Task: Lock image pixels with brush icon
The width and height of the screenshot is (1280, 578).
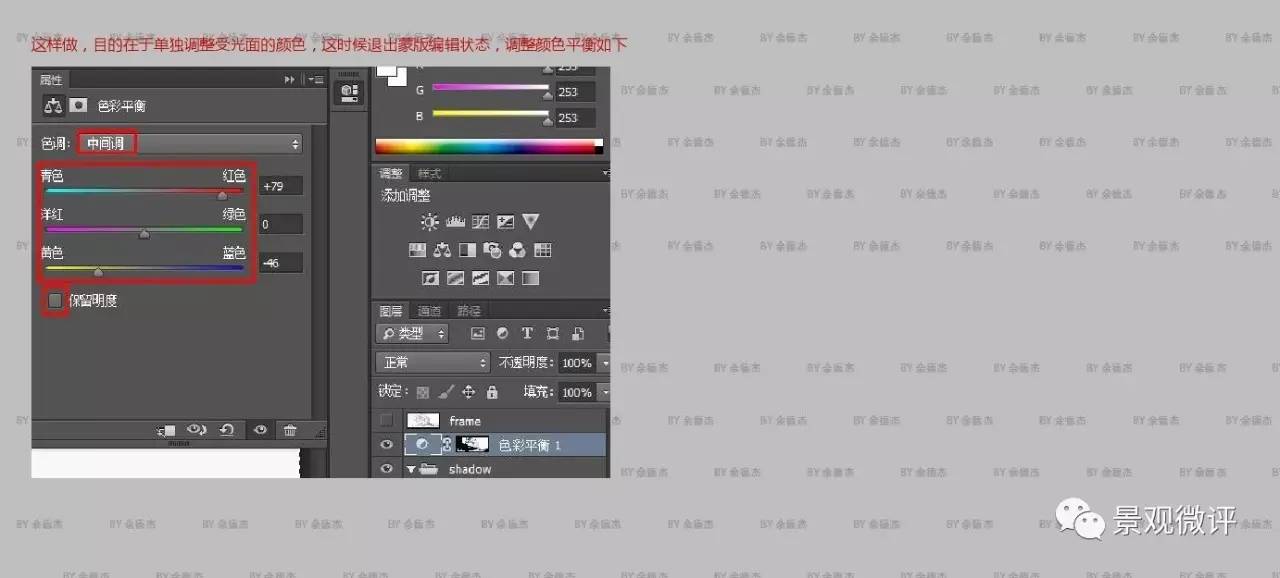Action: 446,392
